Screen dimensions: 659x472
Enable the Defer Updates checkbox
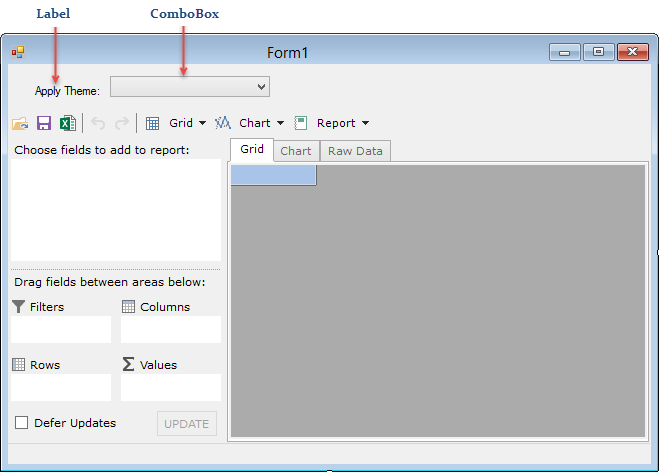[x=21, y=423]
